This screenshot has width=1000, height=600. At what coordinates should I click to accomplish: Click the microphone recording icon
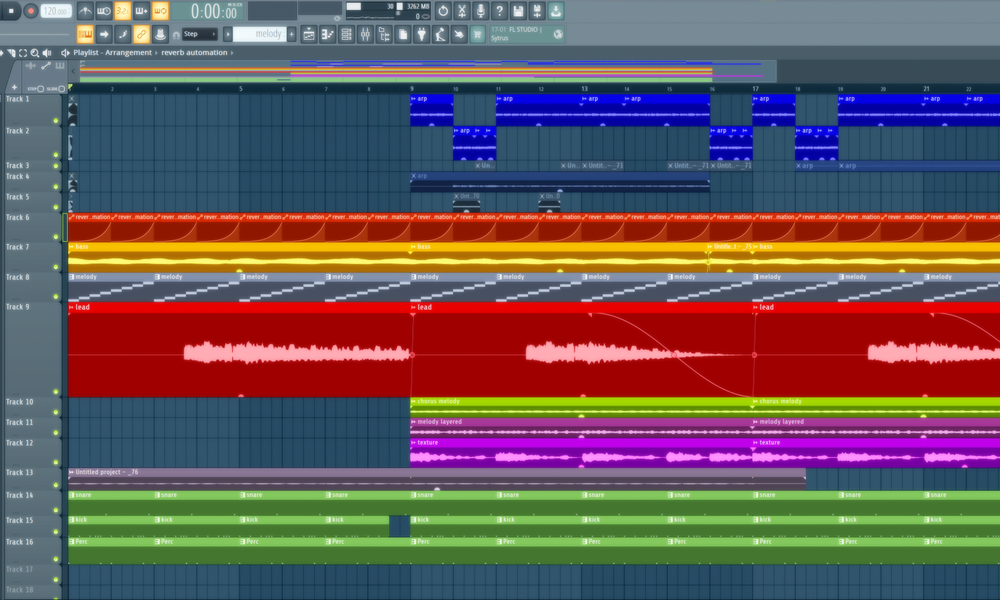481,11
